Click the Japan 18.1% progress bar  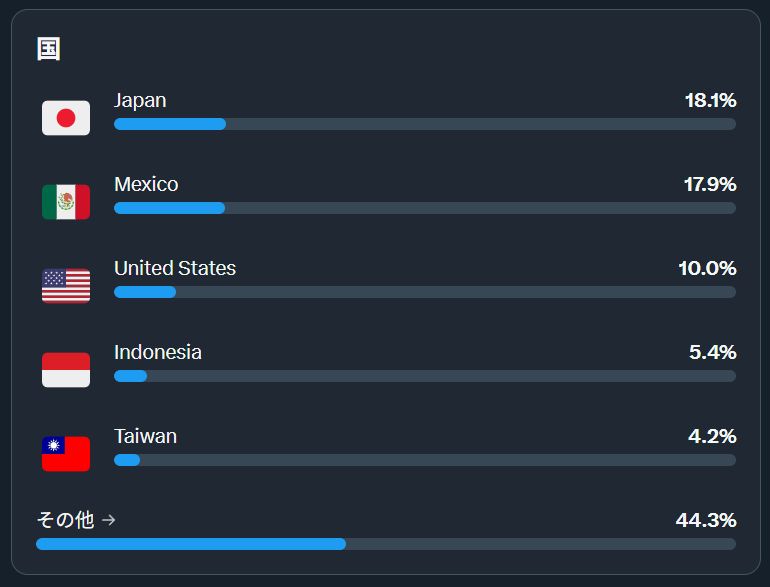[x=425, y=124]
